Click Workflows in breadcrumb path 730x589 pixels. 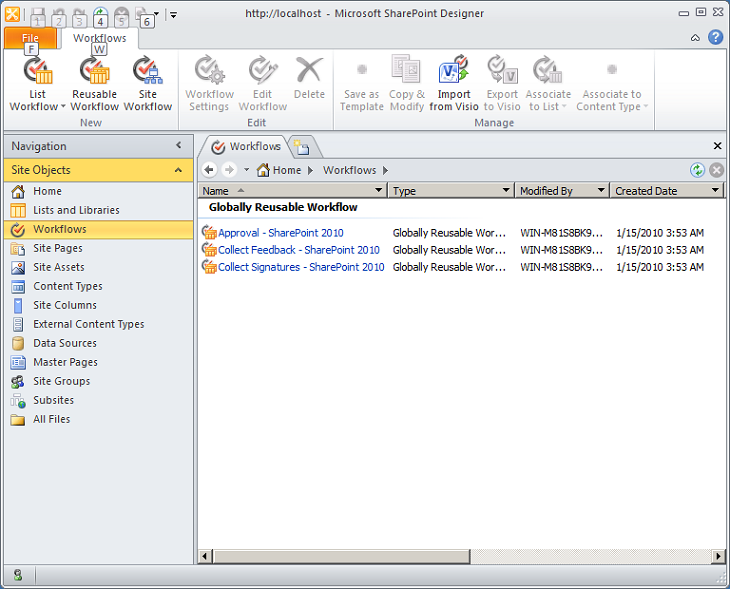click(350, 170)
